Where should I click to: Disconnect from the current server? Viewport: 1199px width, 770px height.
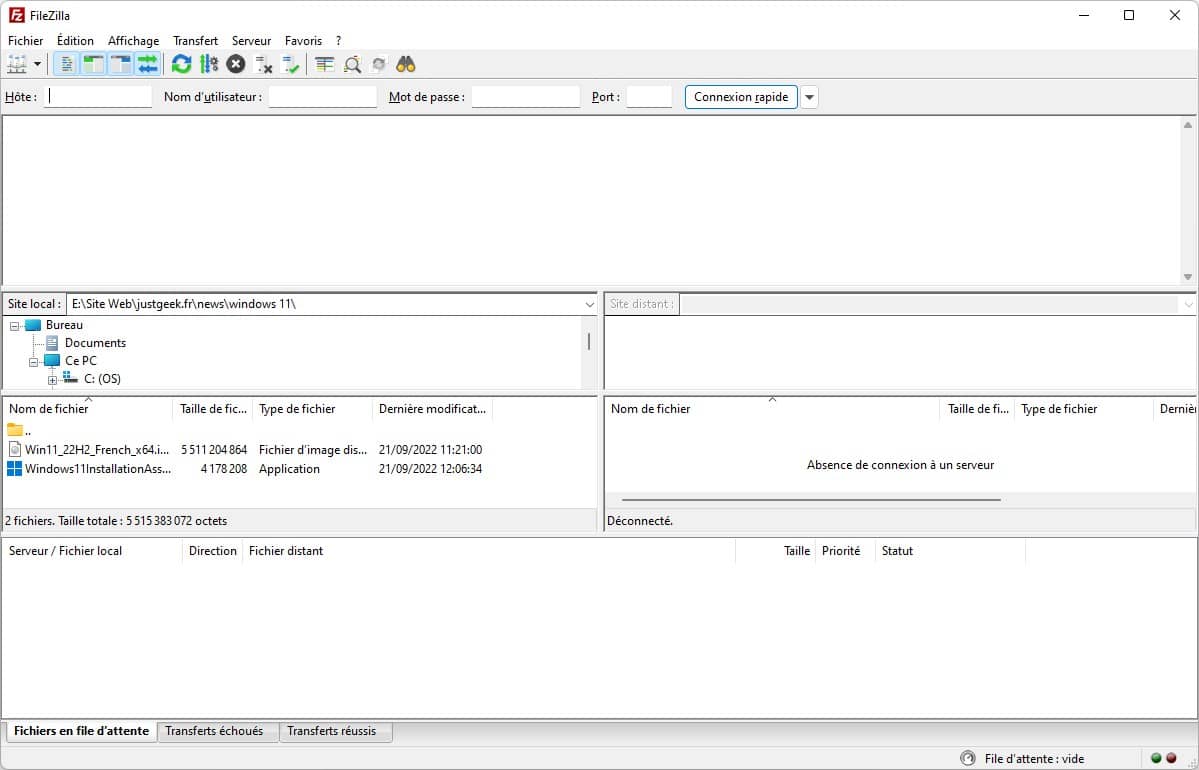[263, 64]
